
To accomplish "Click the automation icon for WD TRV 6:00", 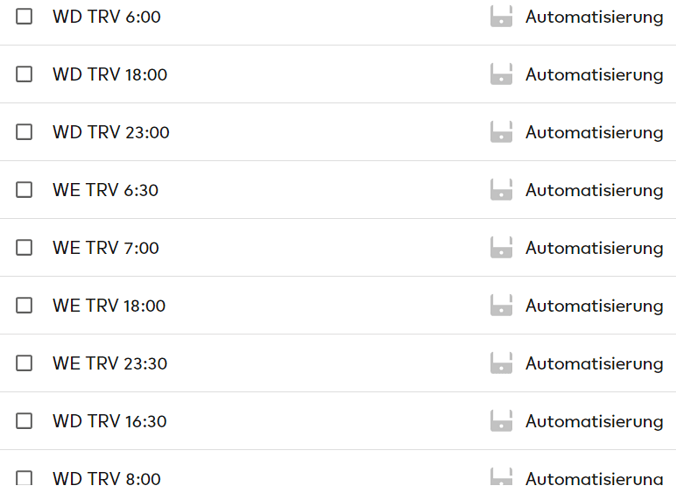I will [x=501, y=17].
